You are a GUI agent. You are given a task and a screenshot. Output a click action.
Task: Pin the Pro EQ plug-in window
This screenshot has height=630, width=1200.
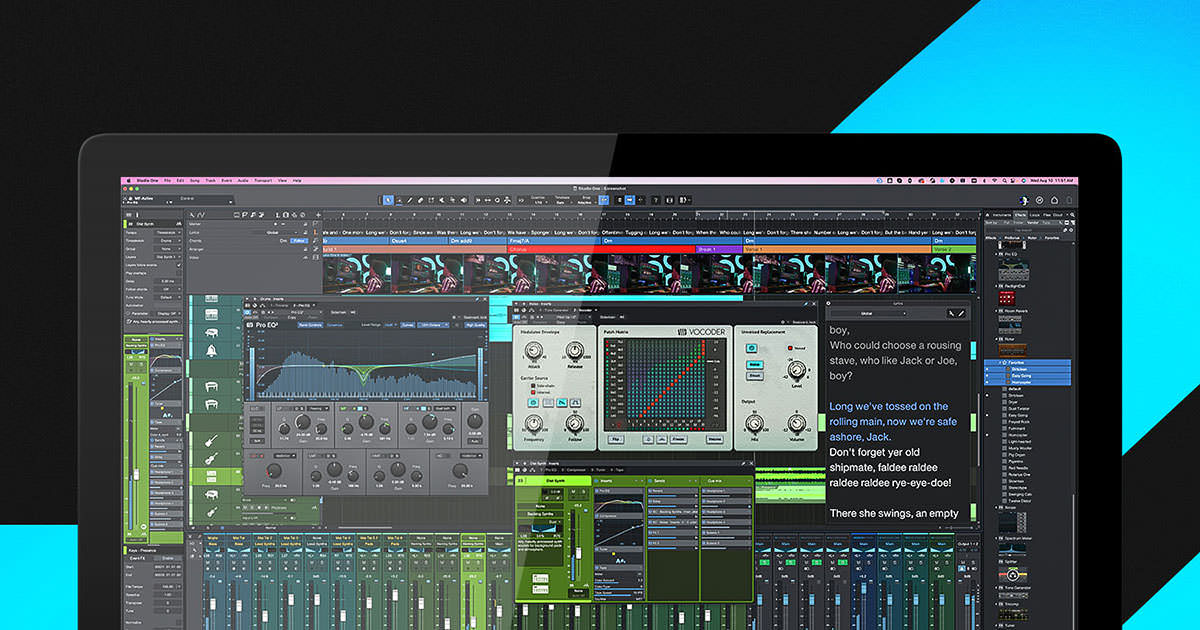coord(478,299)
